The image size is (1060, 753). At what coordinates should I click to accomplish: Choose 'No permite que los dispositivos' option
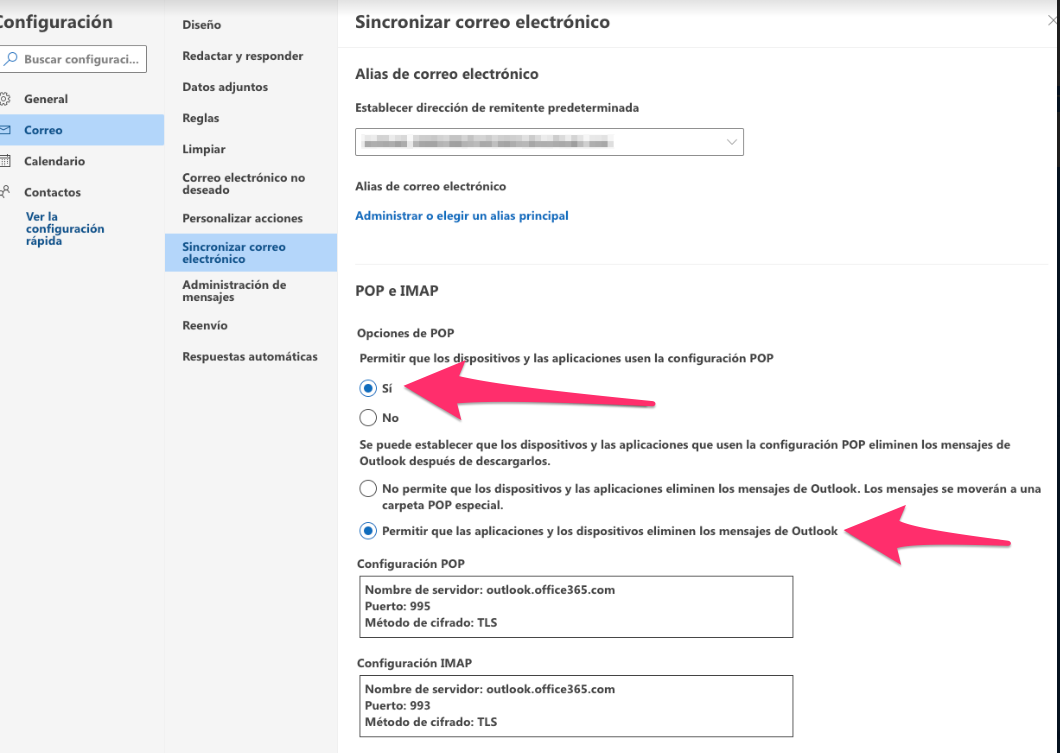pyautogui.click(x=368, y=489)
